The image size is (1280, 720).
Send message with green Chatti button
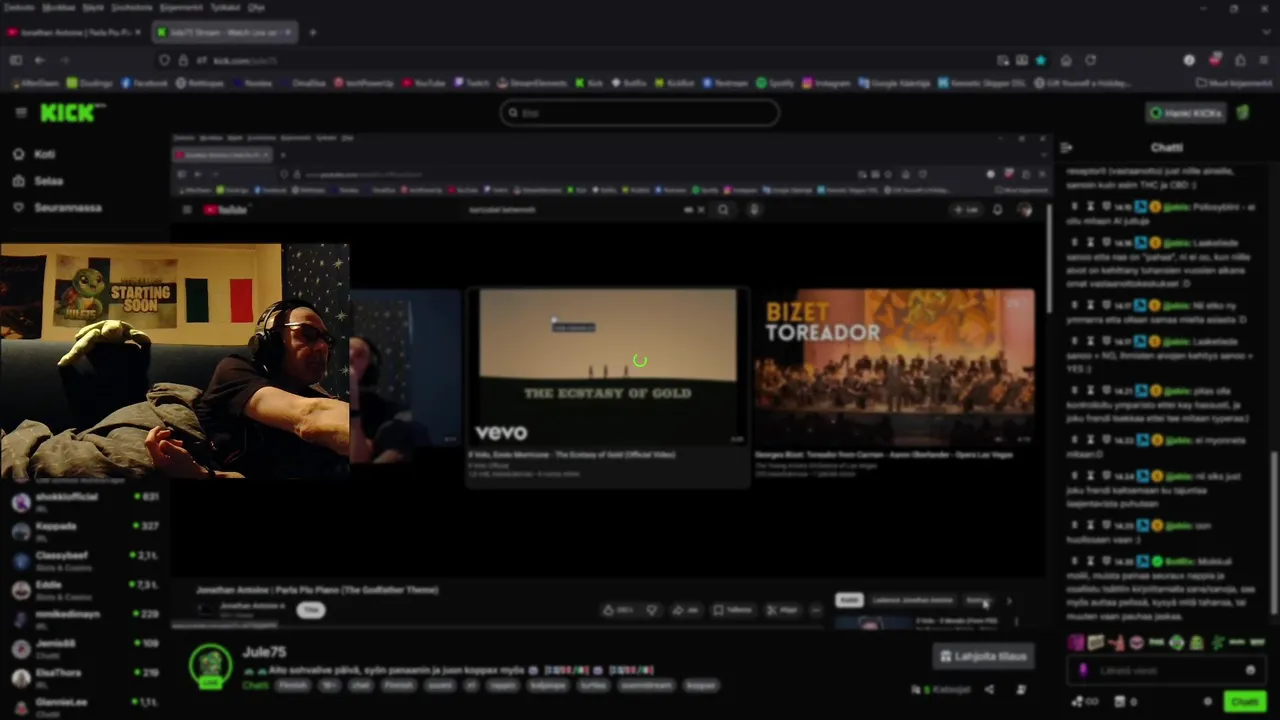(x=1244, y=702)
